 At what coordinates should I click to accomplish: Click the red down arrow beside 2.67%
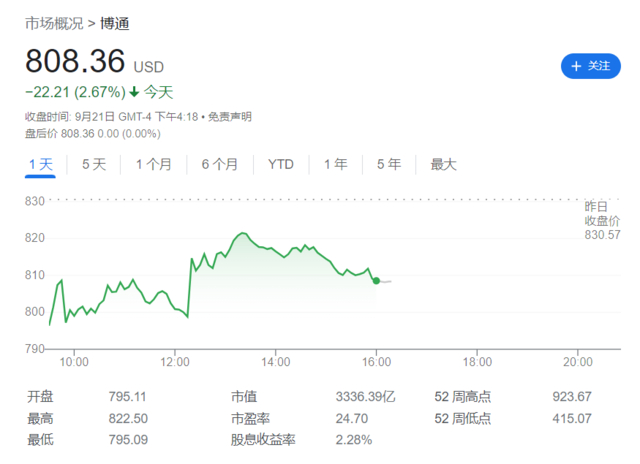click(134, 92)
